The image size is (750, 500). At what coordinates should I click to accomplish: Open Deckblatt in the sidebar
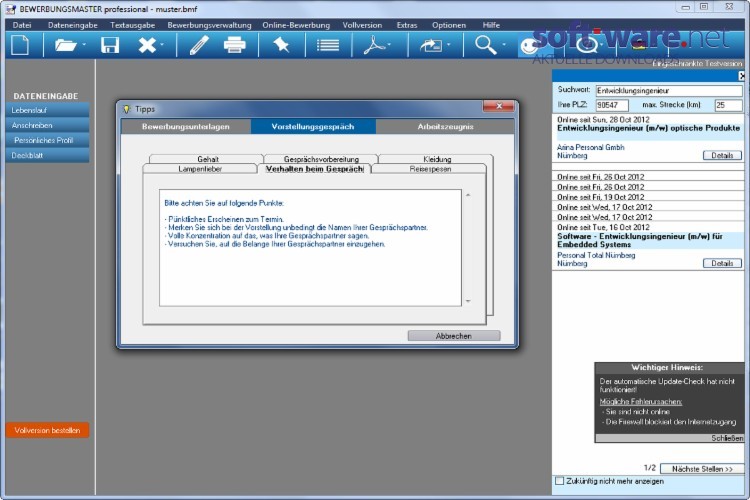pos(47,156)
